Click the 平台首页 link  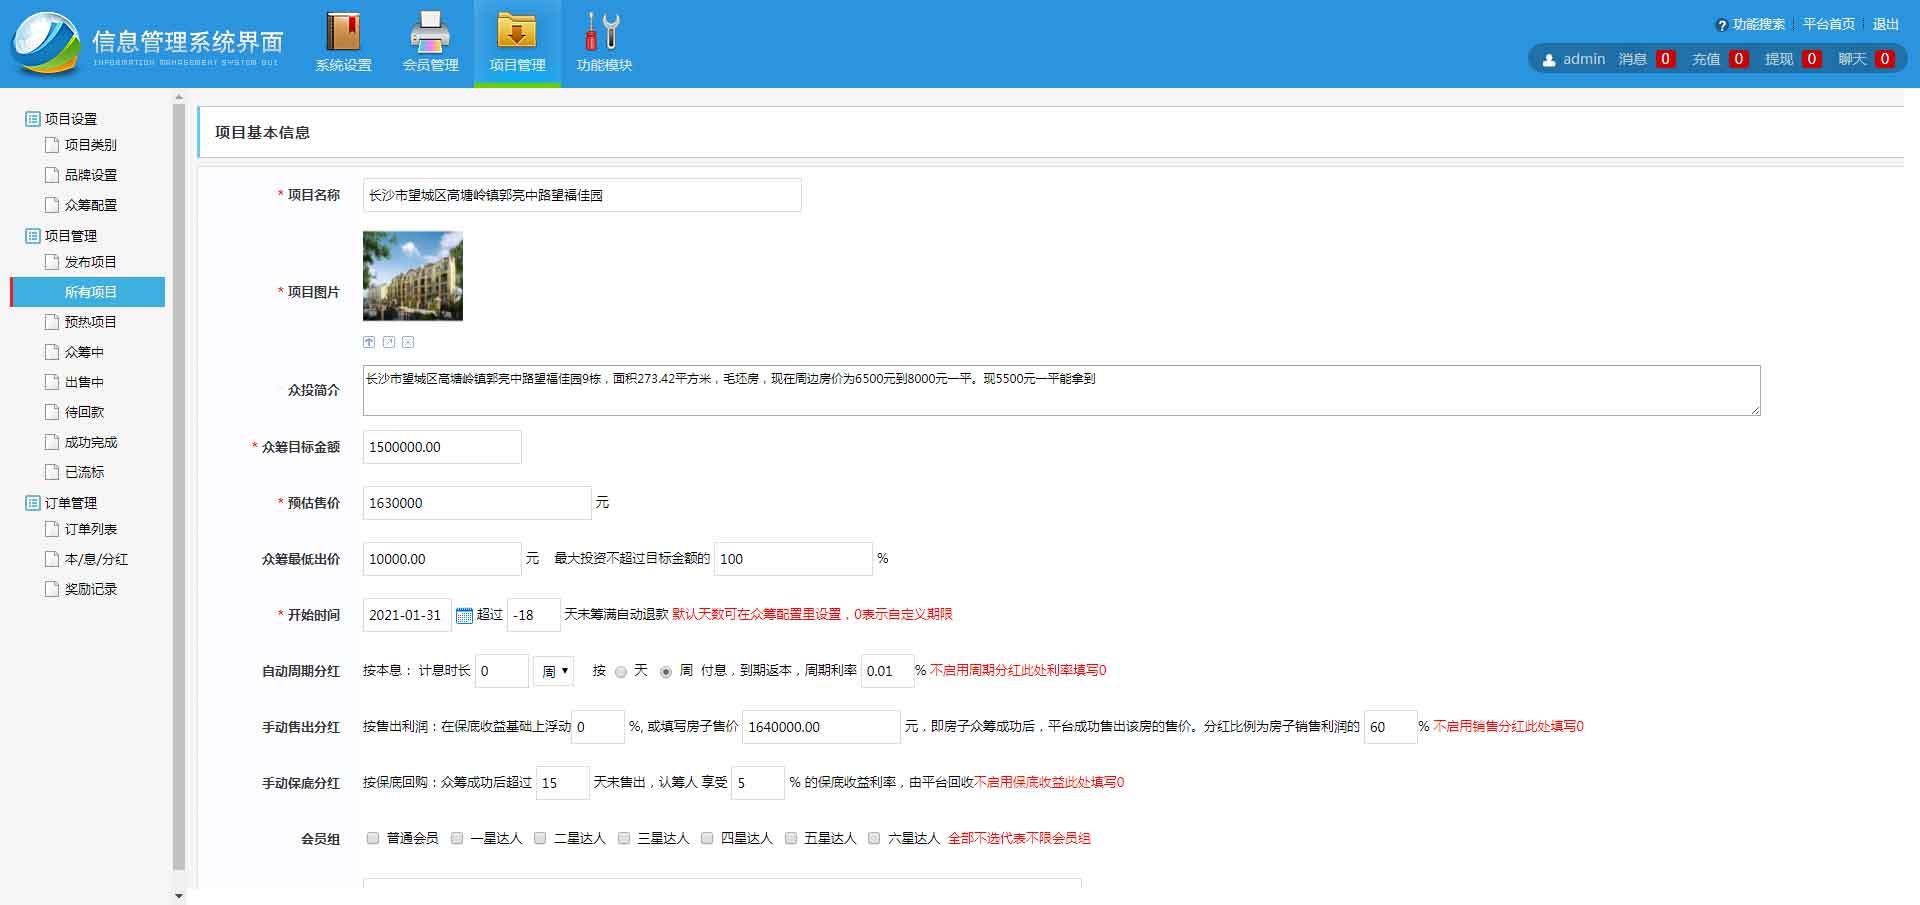tap(1828, 24)
